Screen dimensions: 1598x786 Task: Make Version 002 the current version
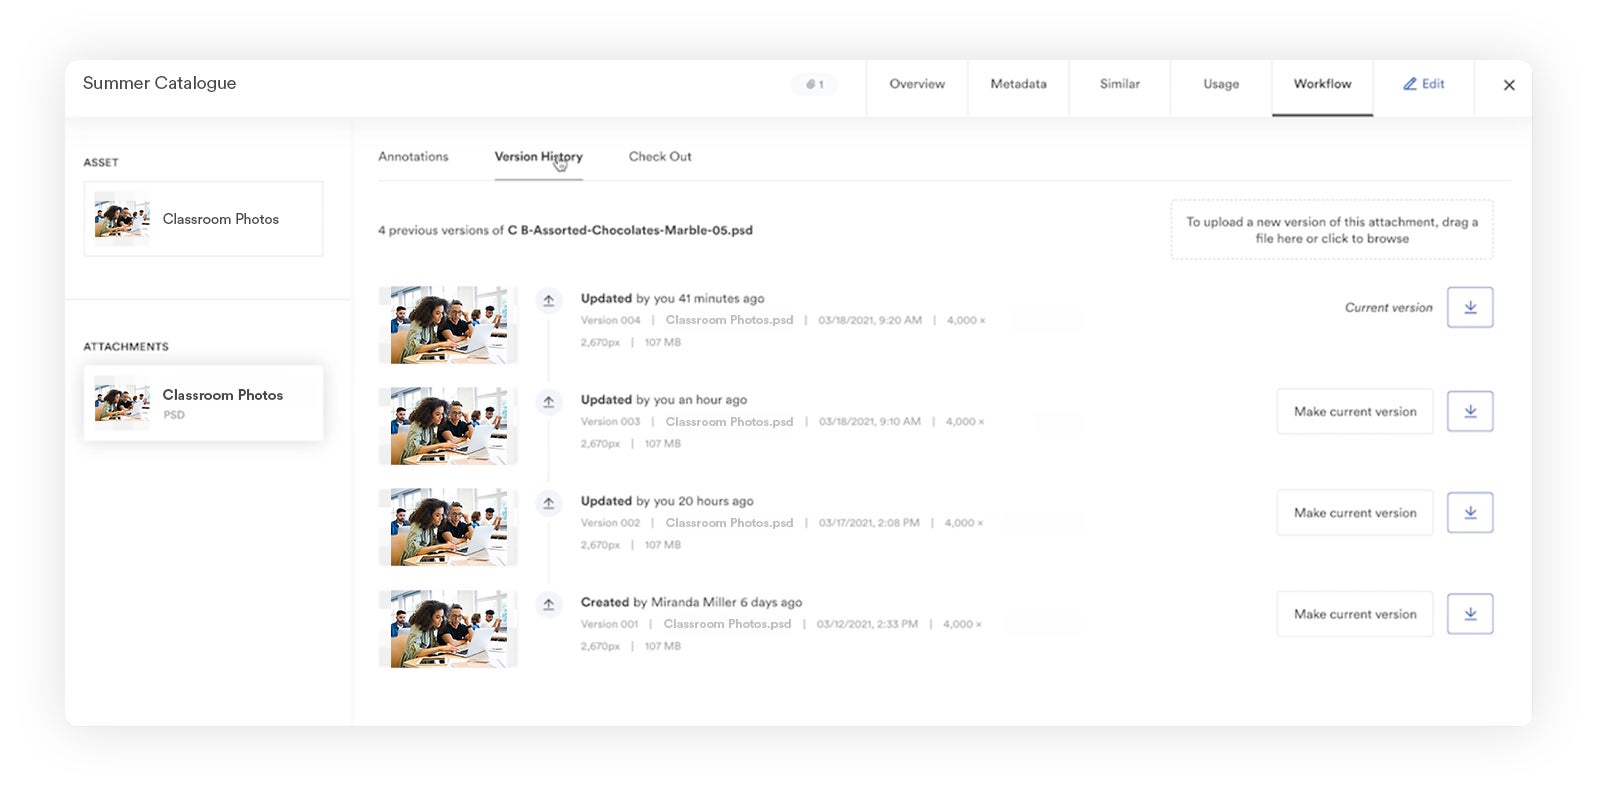(1355, 512)
